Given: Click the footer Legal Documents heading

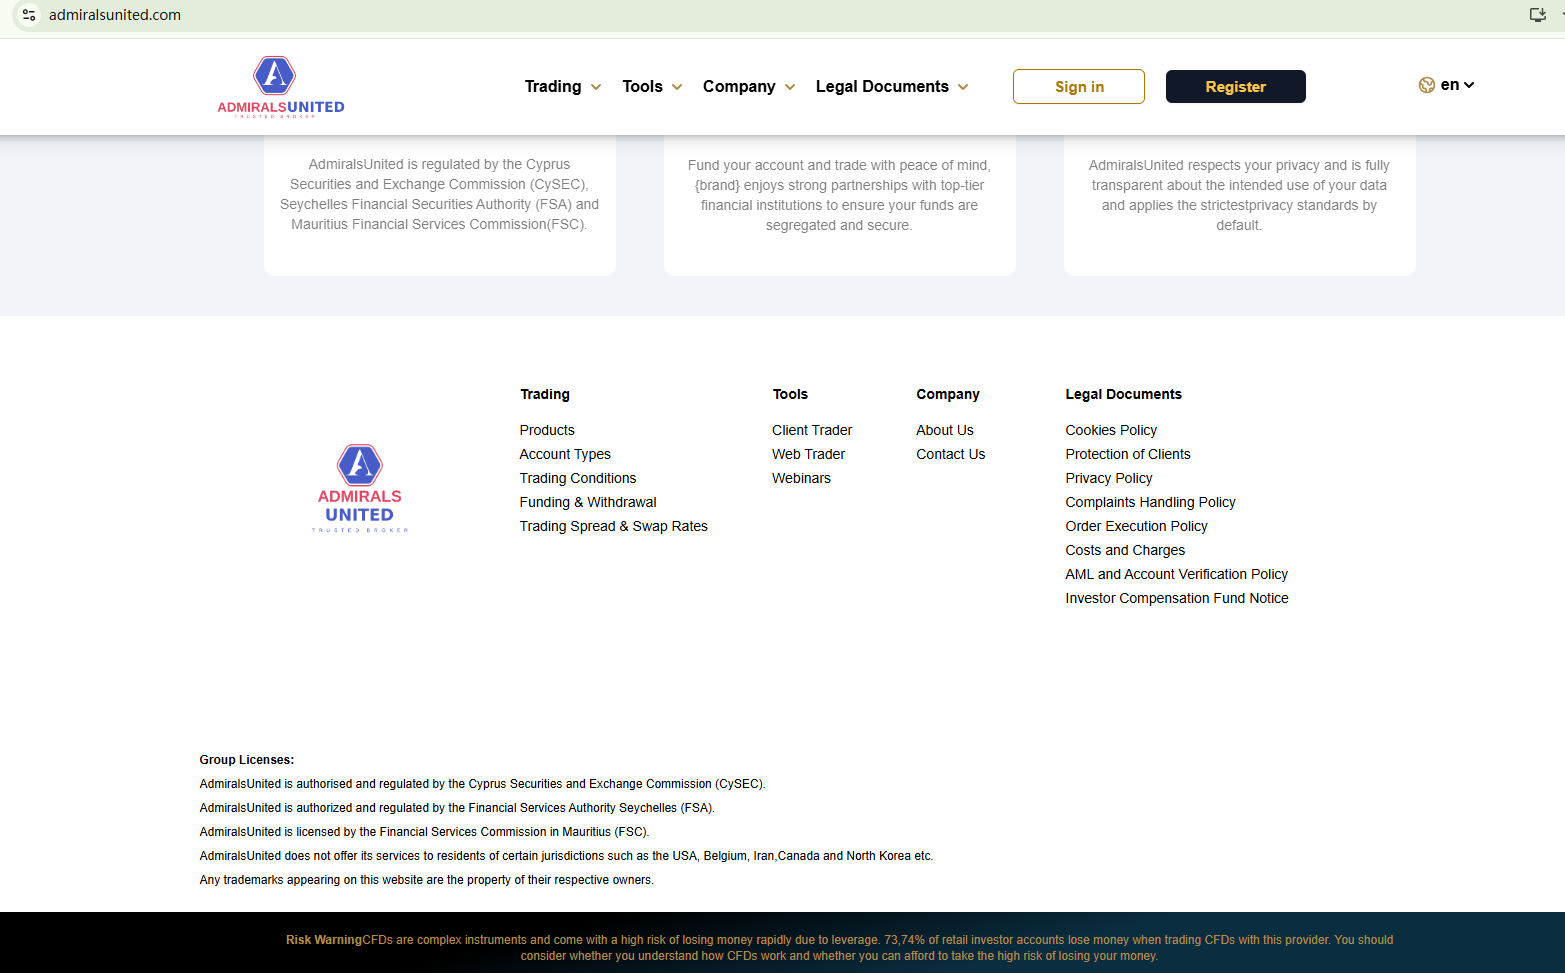Looking at the screenshot, I should (x=1123, y=394).
